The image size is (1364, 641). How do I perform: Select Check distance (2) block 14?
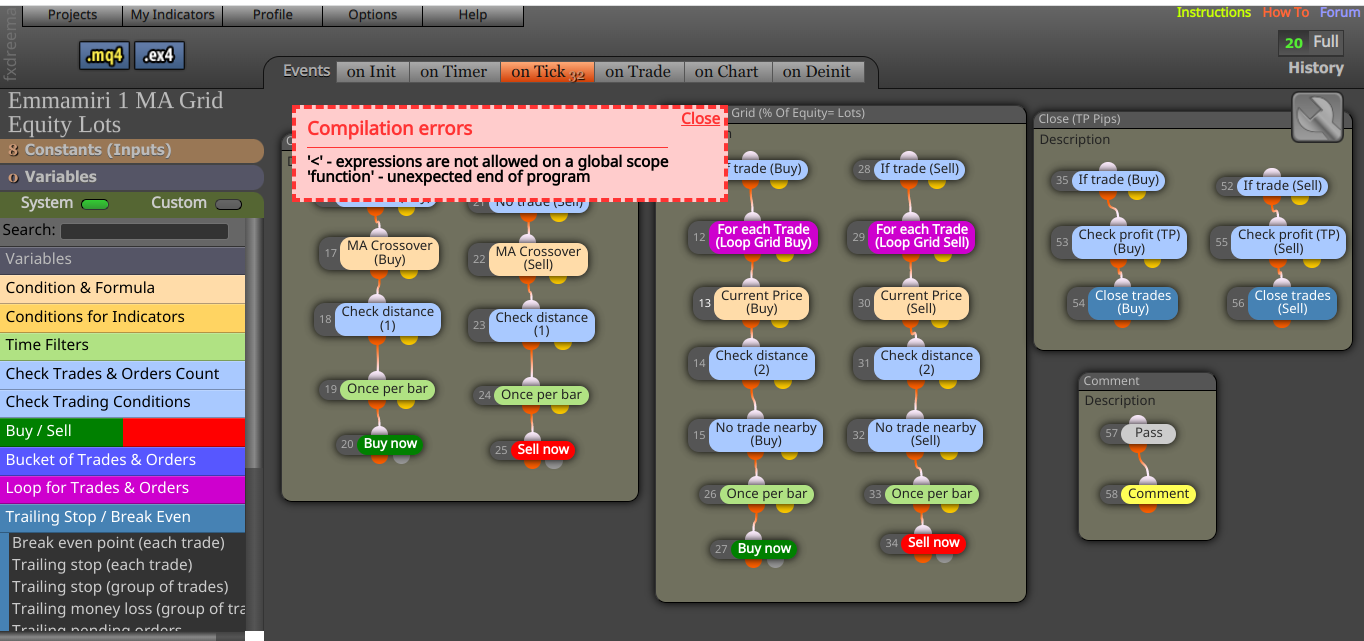pyautogui.click(x=762, y=362)
